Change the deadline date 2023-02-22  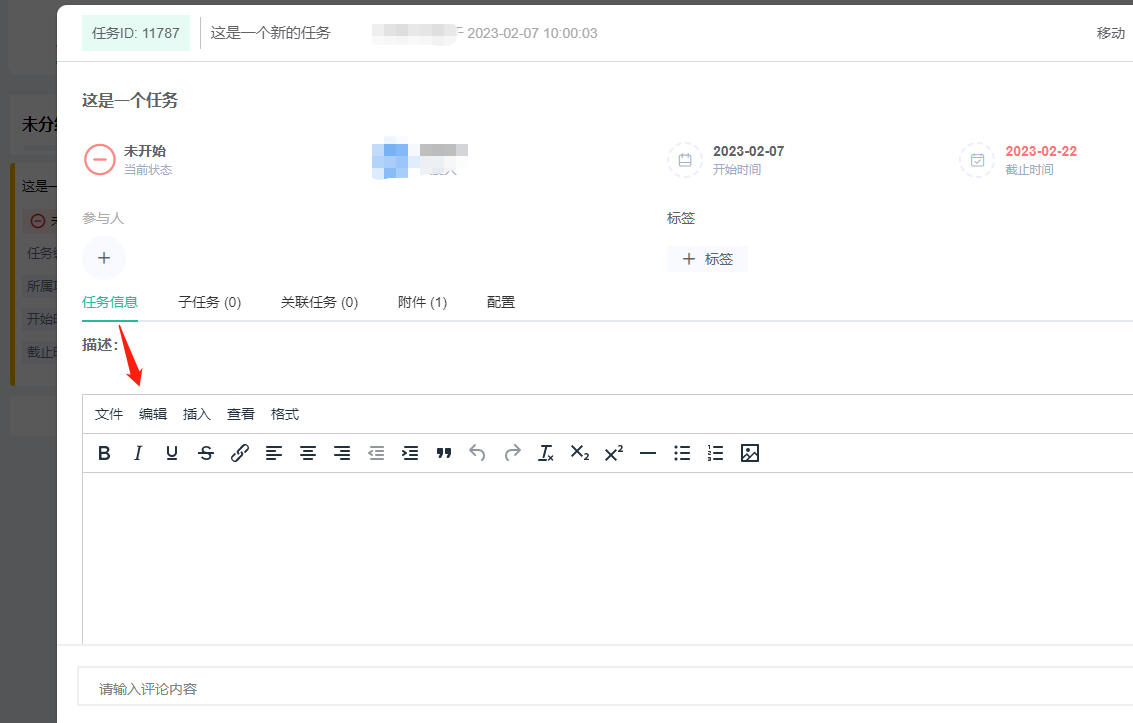point(1040,152)
